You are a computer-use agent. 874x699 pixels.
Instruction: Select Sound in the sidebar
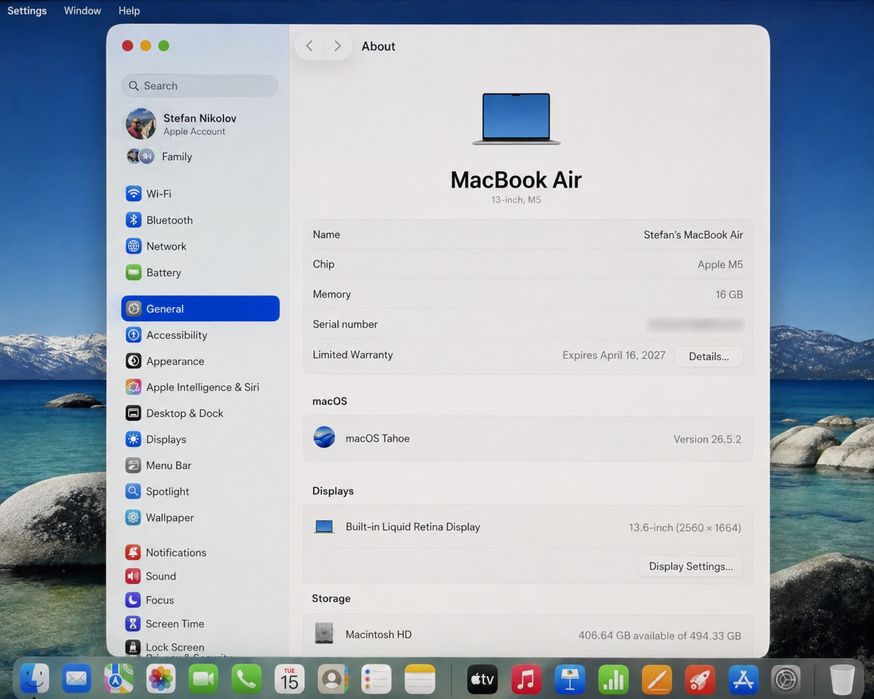click(x=200, y=576)
